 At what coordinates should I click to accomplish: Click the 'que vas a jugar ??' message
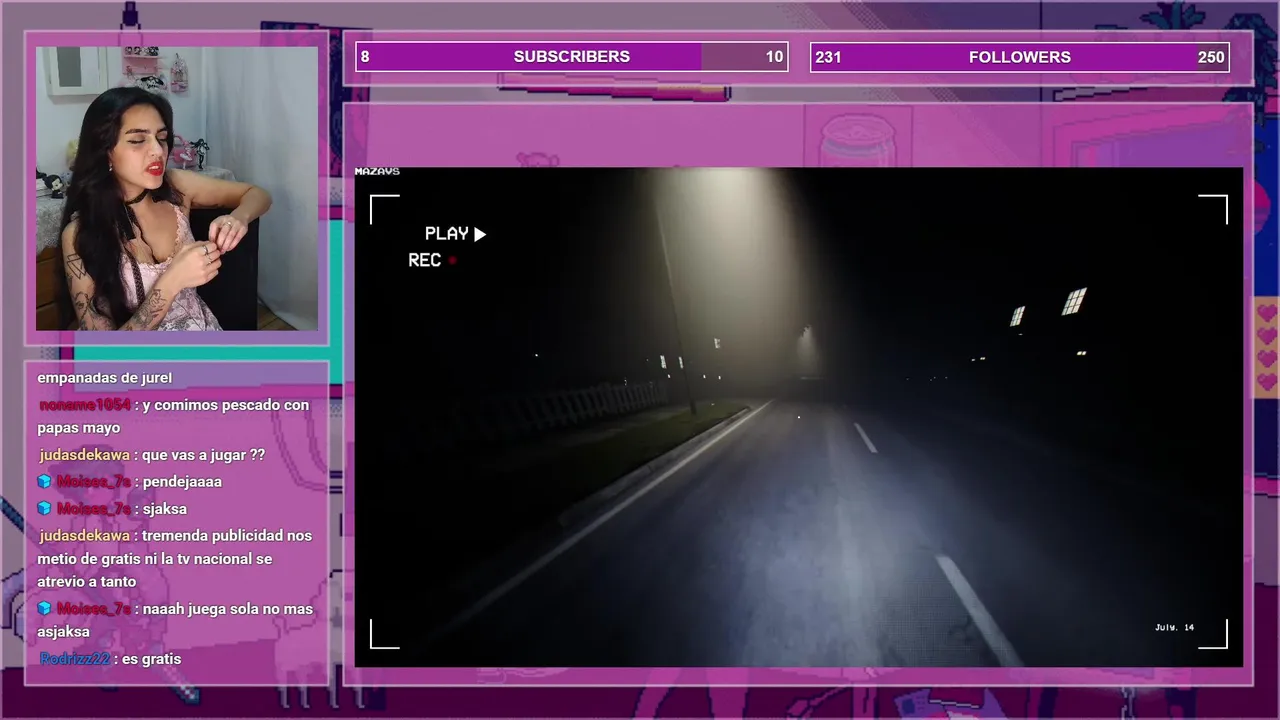[204, 454]
